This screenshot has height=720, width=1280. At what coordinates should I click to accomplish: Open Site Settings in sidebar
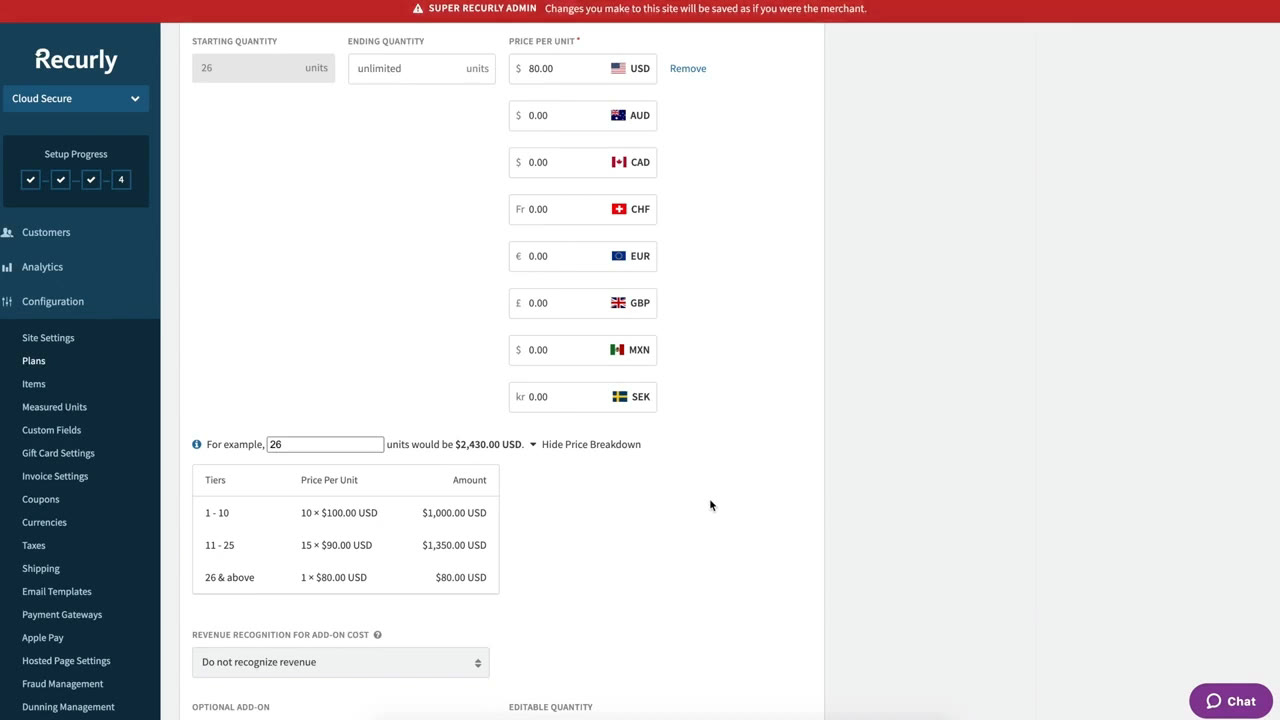(48, 338)
